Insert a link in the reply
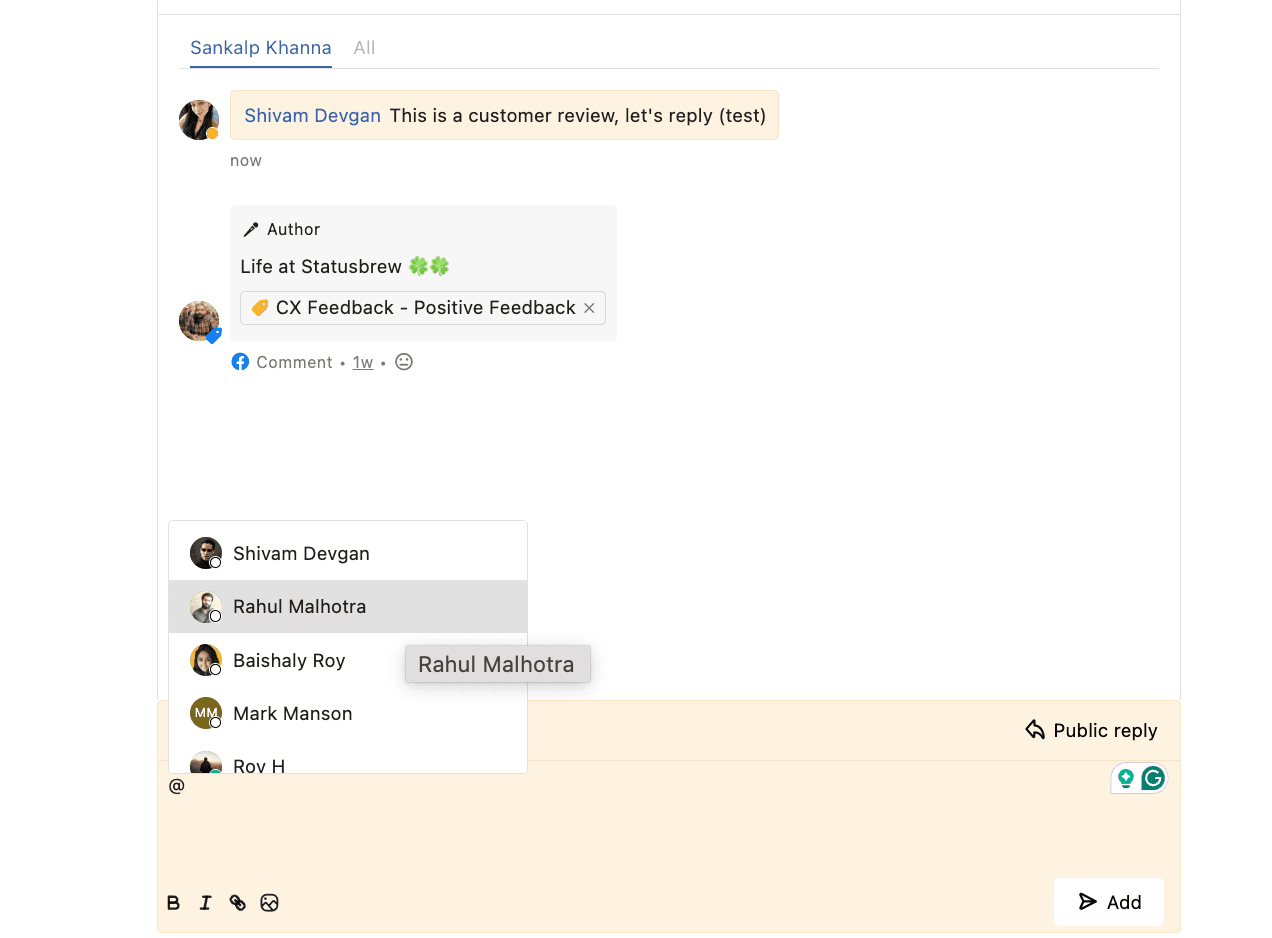The height and width of the screenshot is (938, 1272). pos(237,903)
